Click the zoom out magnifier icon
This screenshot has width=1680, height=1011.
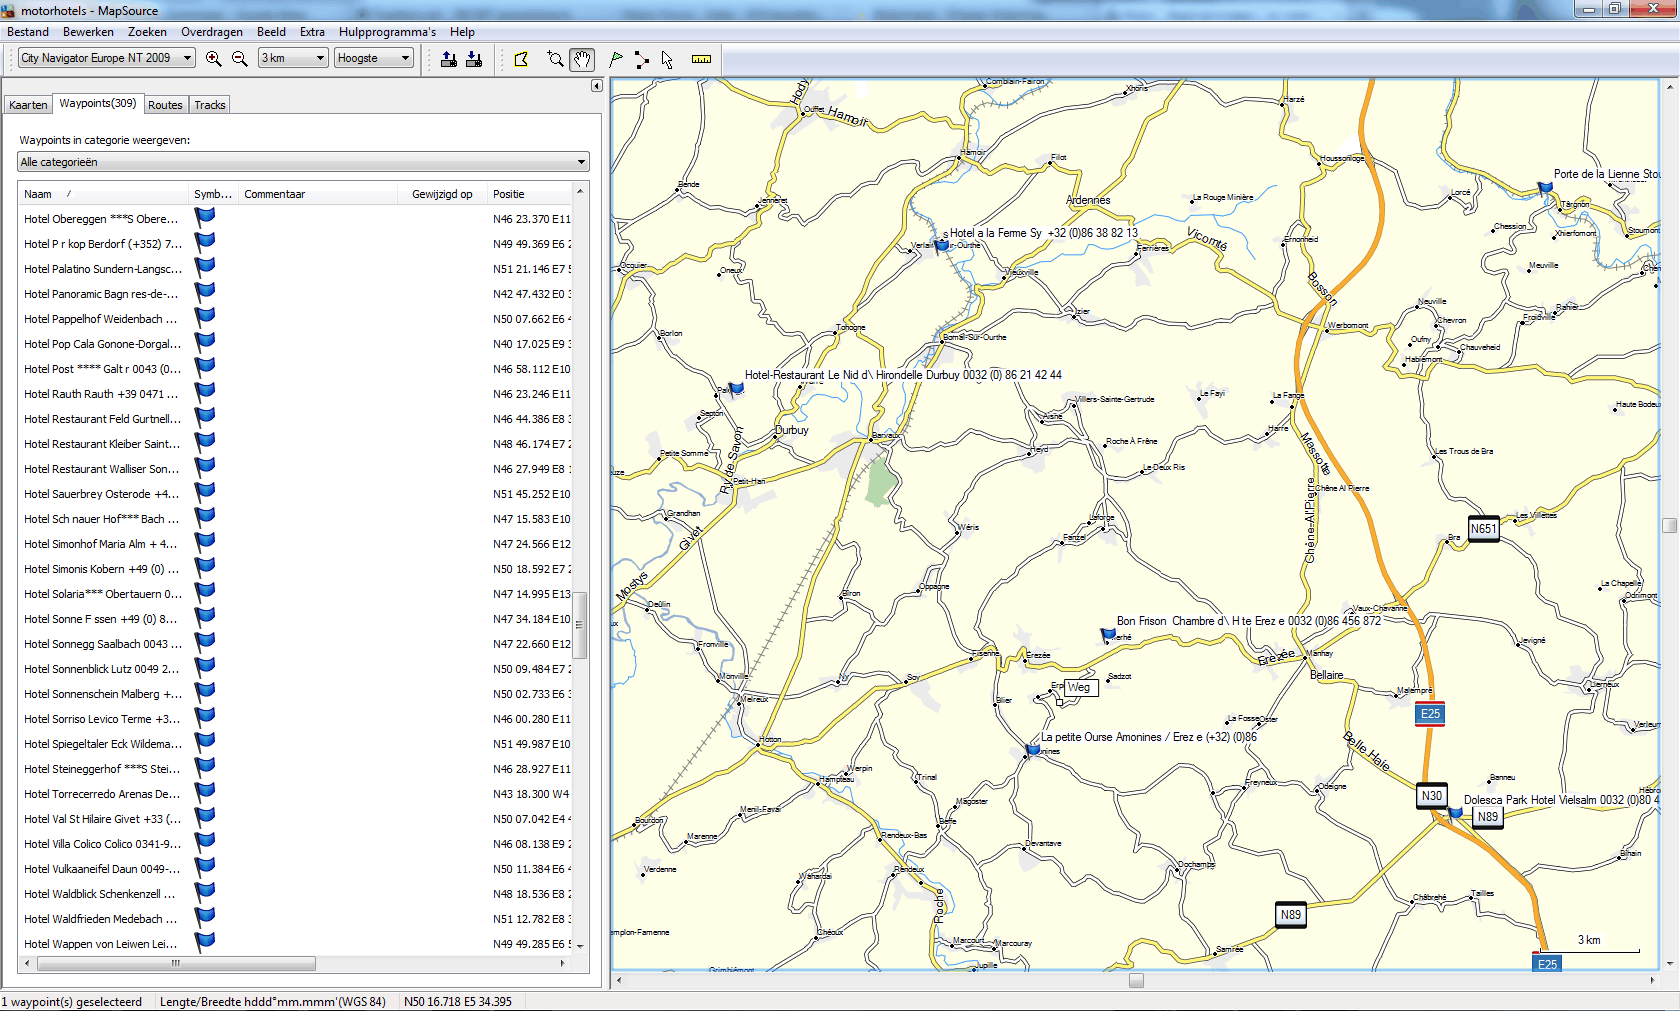[240, 59]
